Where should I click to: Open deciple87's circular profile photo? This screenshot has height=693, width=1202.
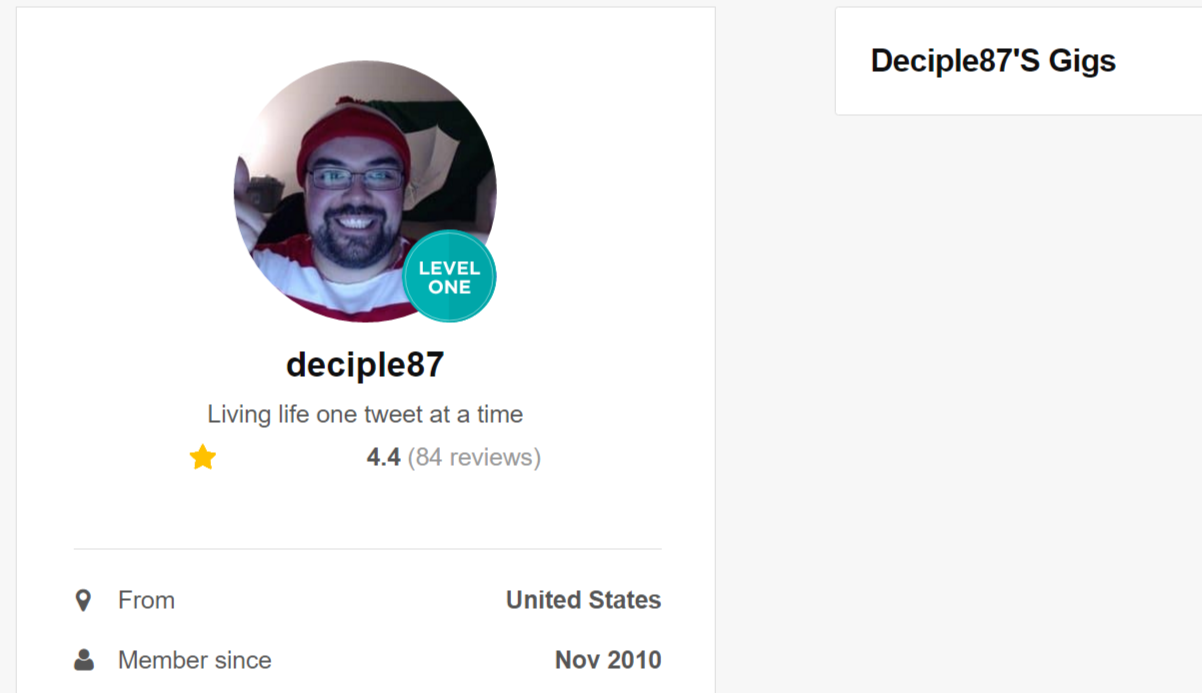[x=365, y=191]
